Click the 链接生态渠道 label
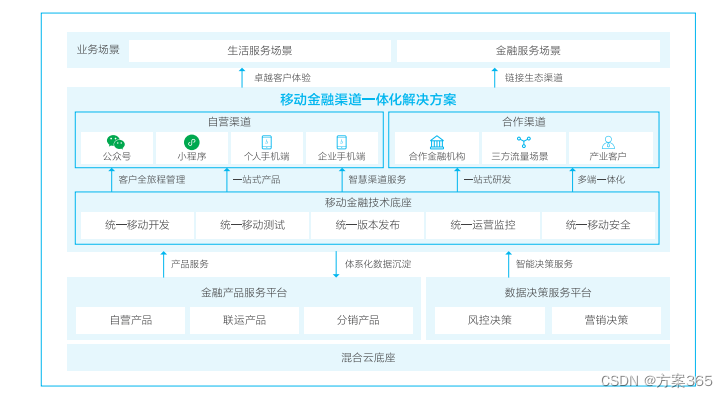The width and height of the screenshot is (728, 398). pyautogui.click(x=533, y=78)
